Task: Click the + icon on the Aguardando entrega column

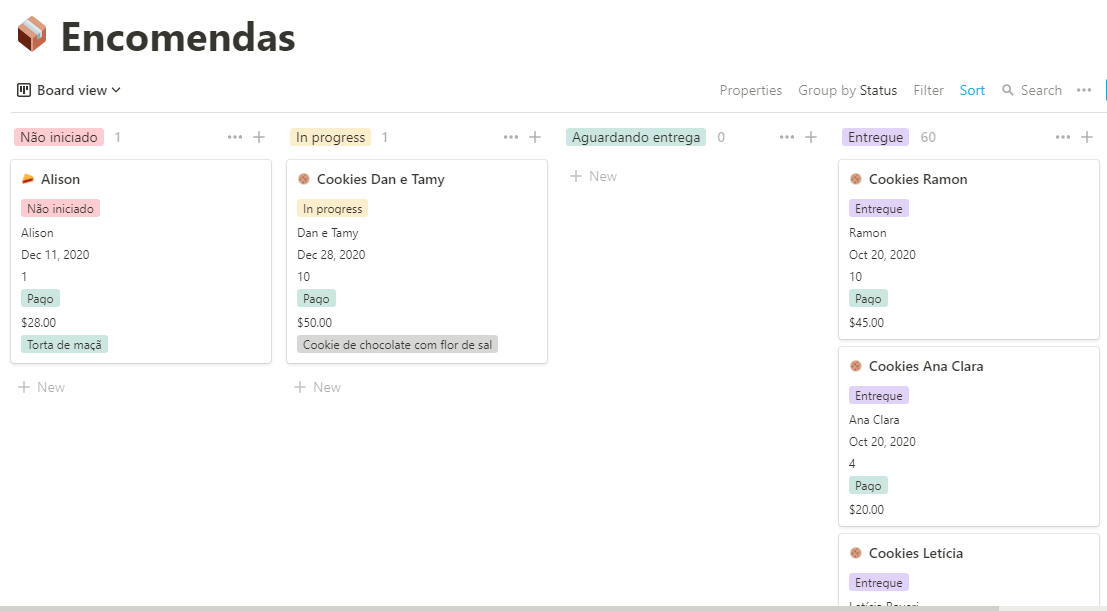Action: point(810,136)
